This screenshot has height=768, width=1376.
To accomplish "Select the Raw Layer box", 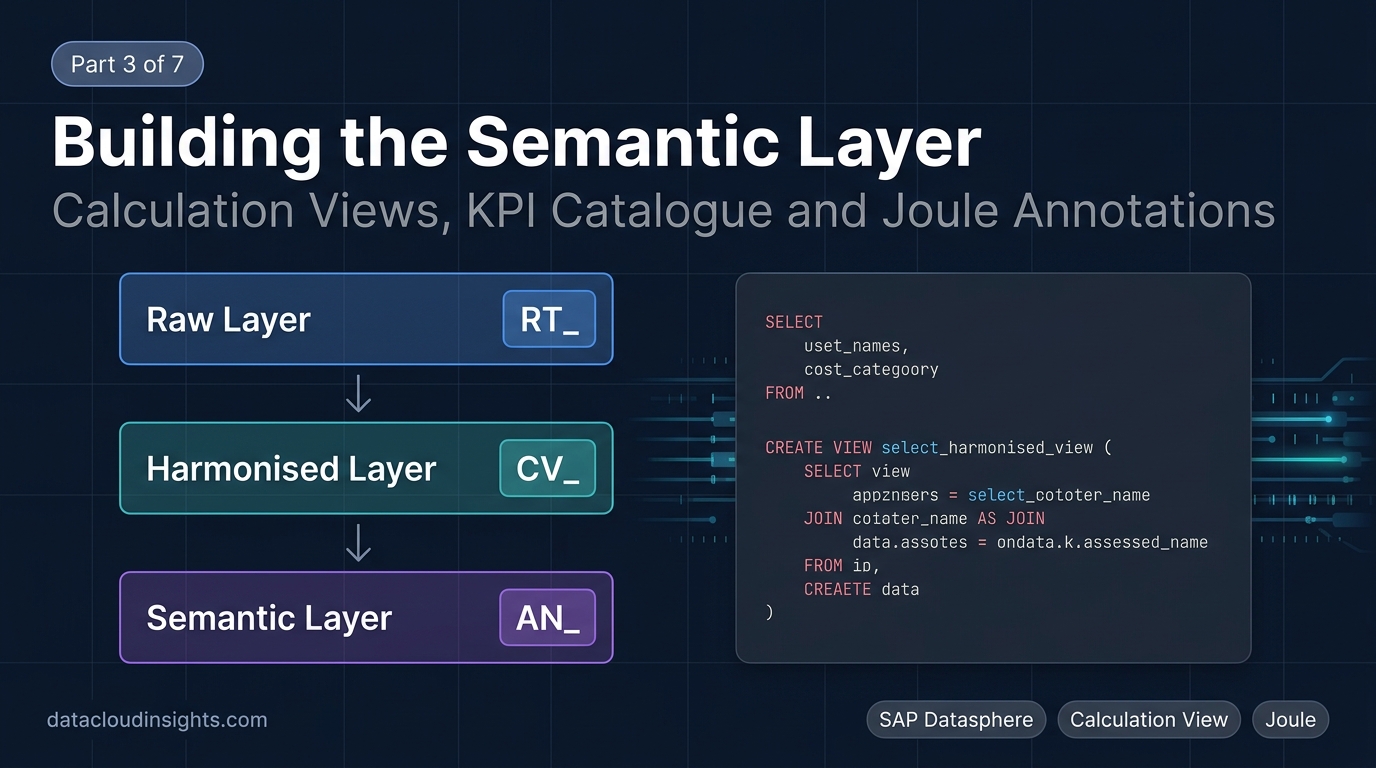I will point(366,319).
